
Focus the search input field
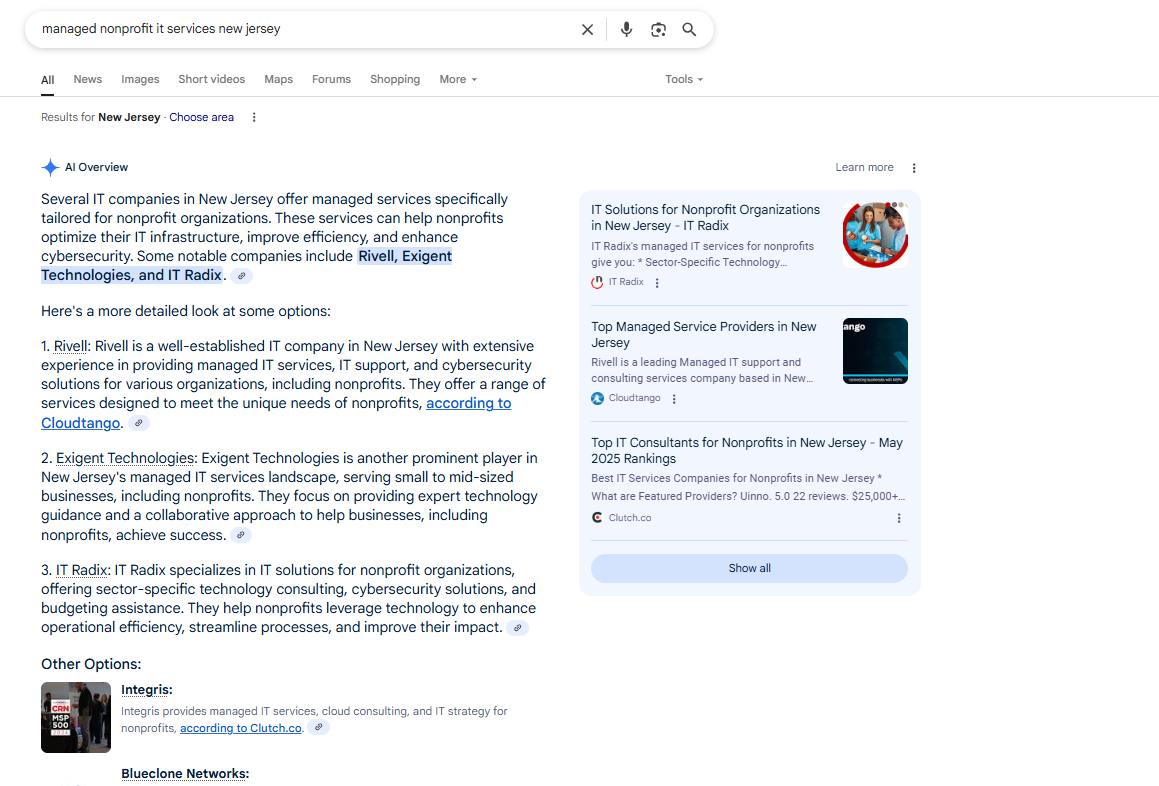(307, 30)
